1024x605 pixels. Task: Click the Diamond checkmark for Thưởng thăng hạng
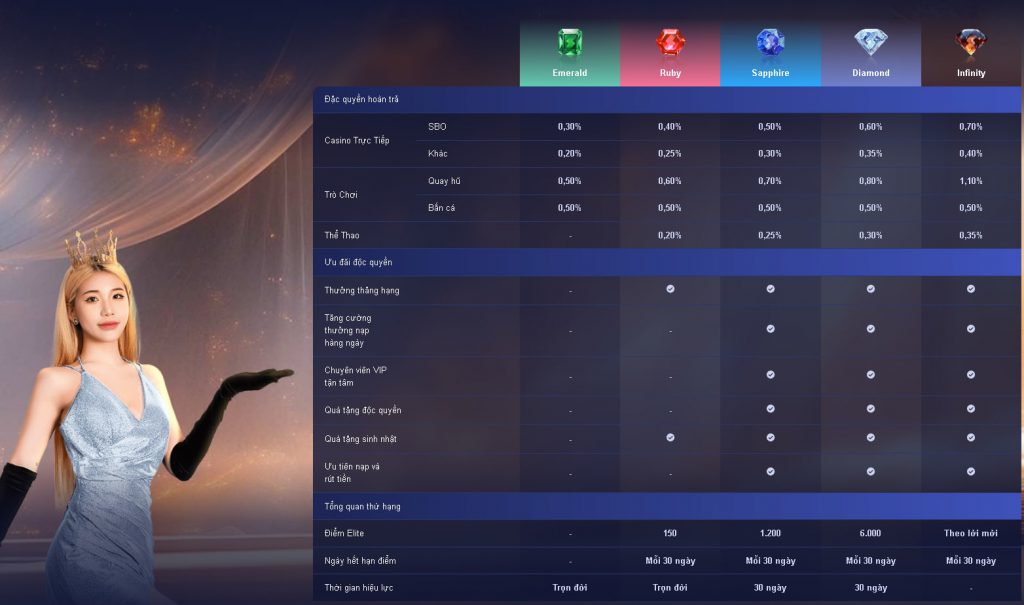tap(870, 289)
